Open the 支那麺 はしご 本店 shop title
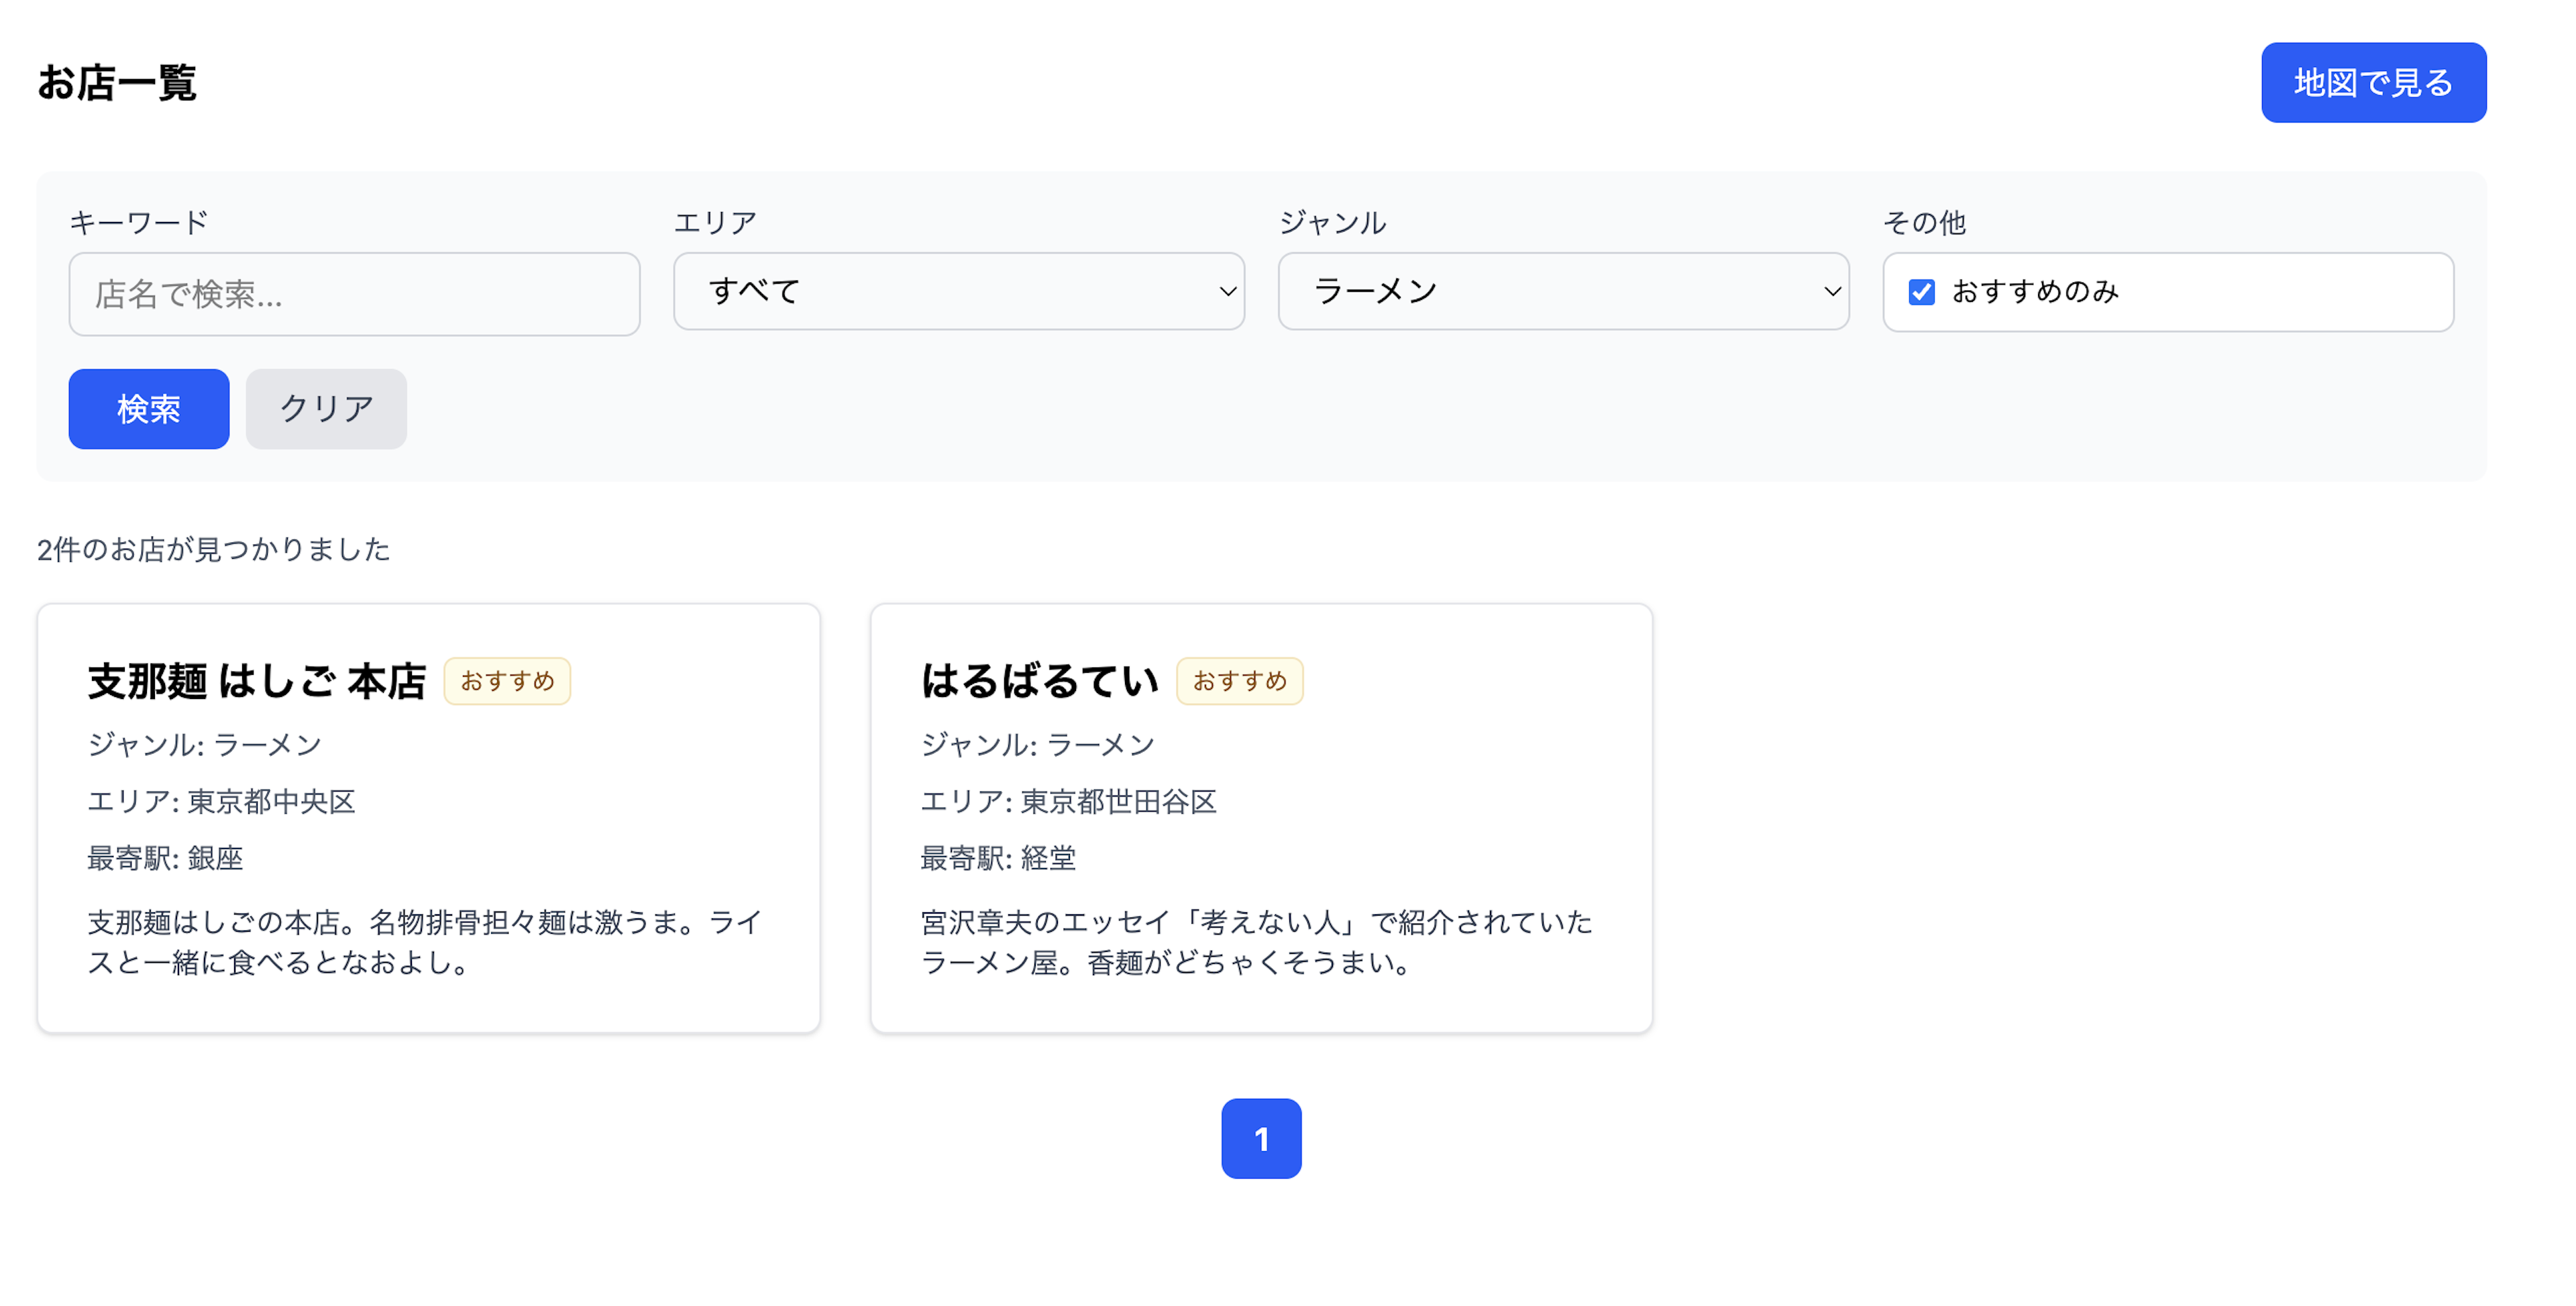The height and width of the screenshot is (1306, 2576). [x=257, y=681]
